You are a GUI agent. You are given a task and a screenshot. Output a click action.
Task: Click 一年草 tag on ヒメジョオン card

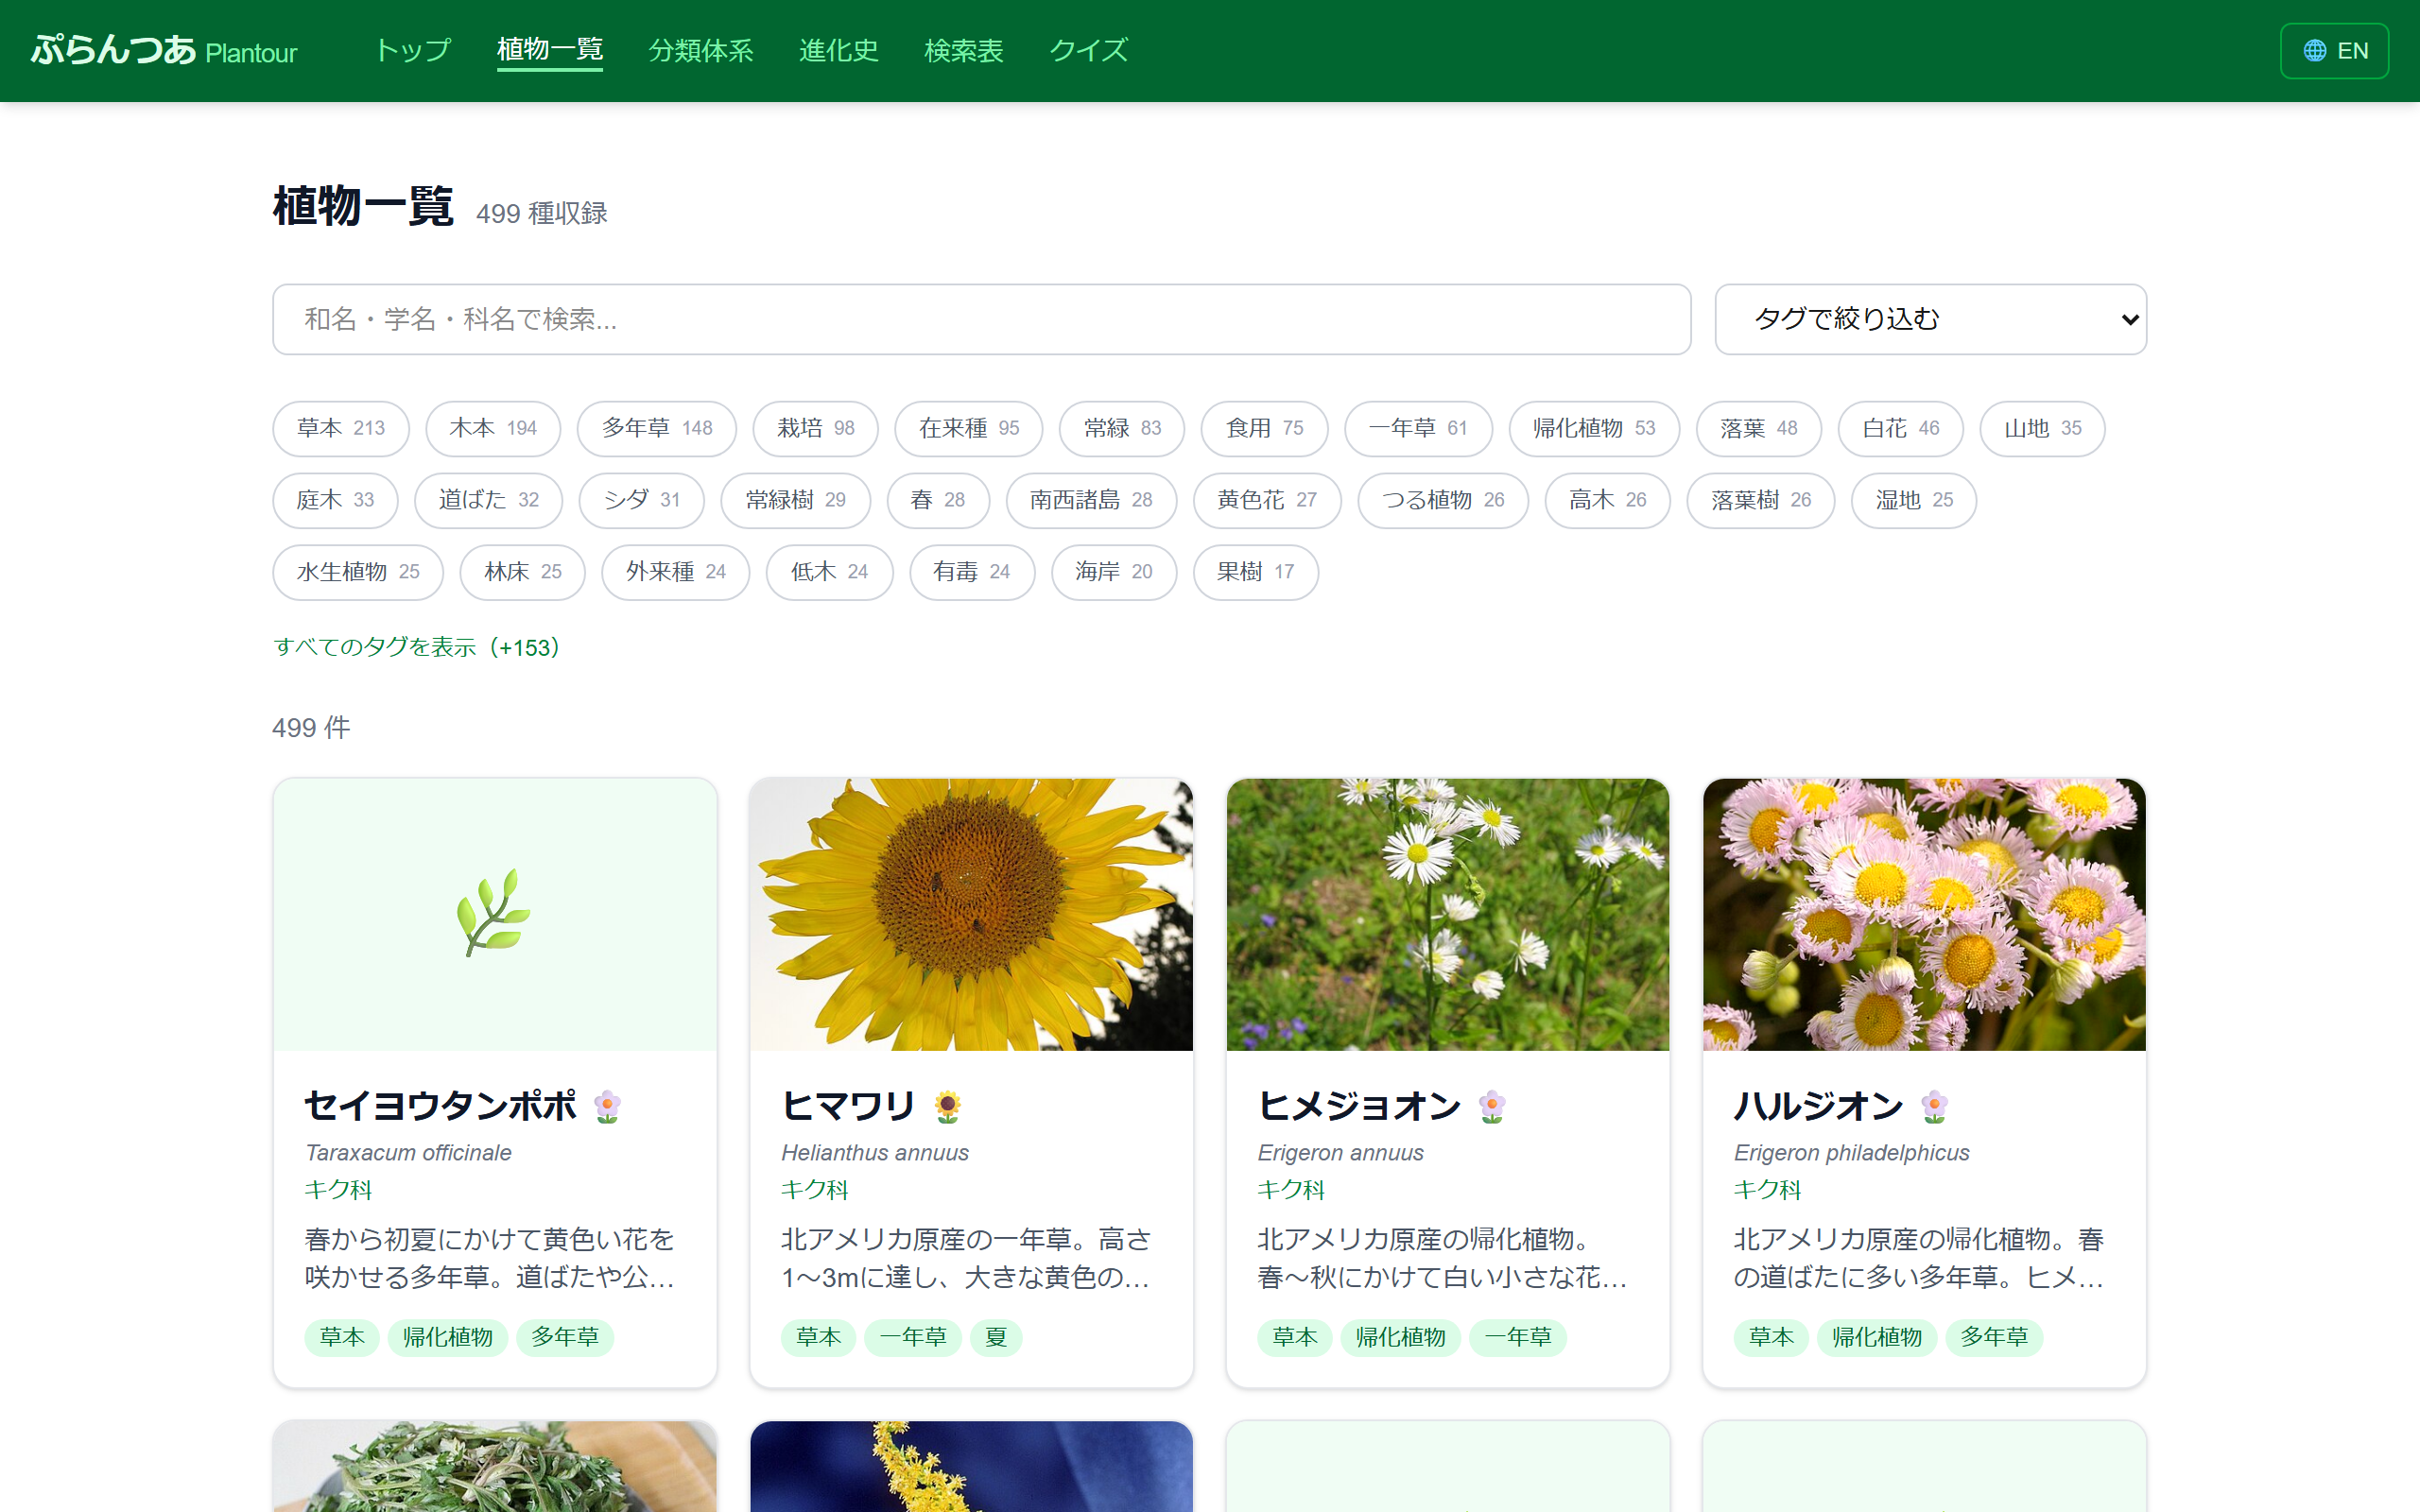point(1518,1337)
